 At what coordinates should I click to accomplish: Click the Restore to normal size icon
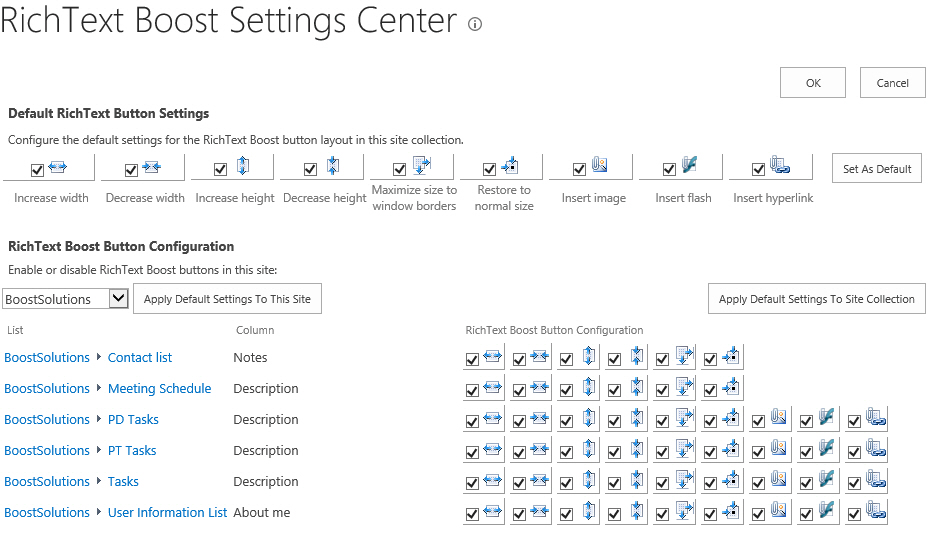(x=510, y=167)
